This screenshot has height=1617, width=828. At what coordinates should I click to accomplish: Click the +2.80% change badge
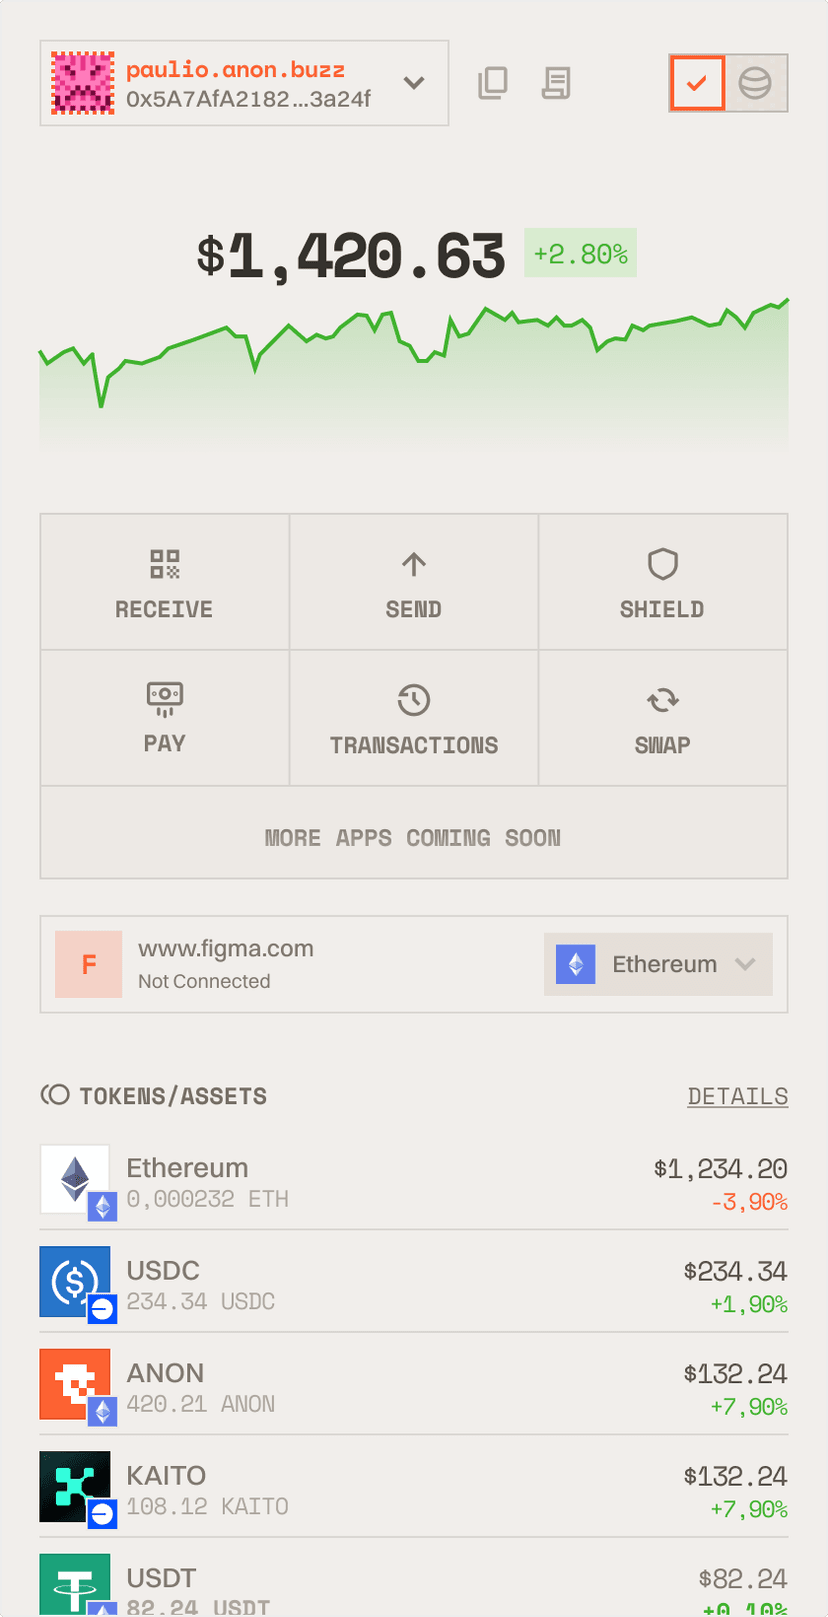580,254
